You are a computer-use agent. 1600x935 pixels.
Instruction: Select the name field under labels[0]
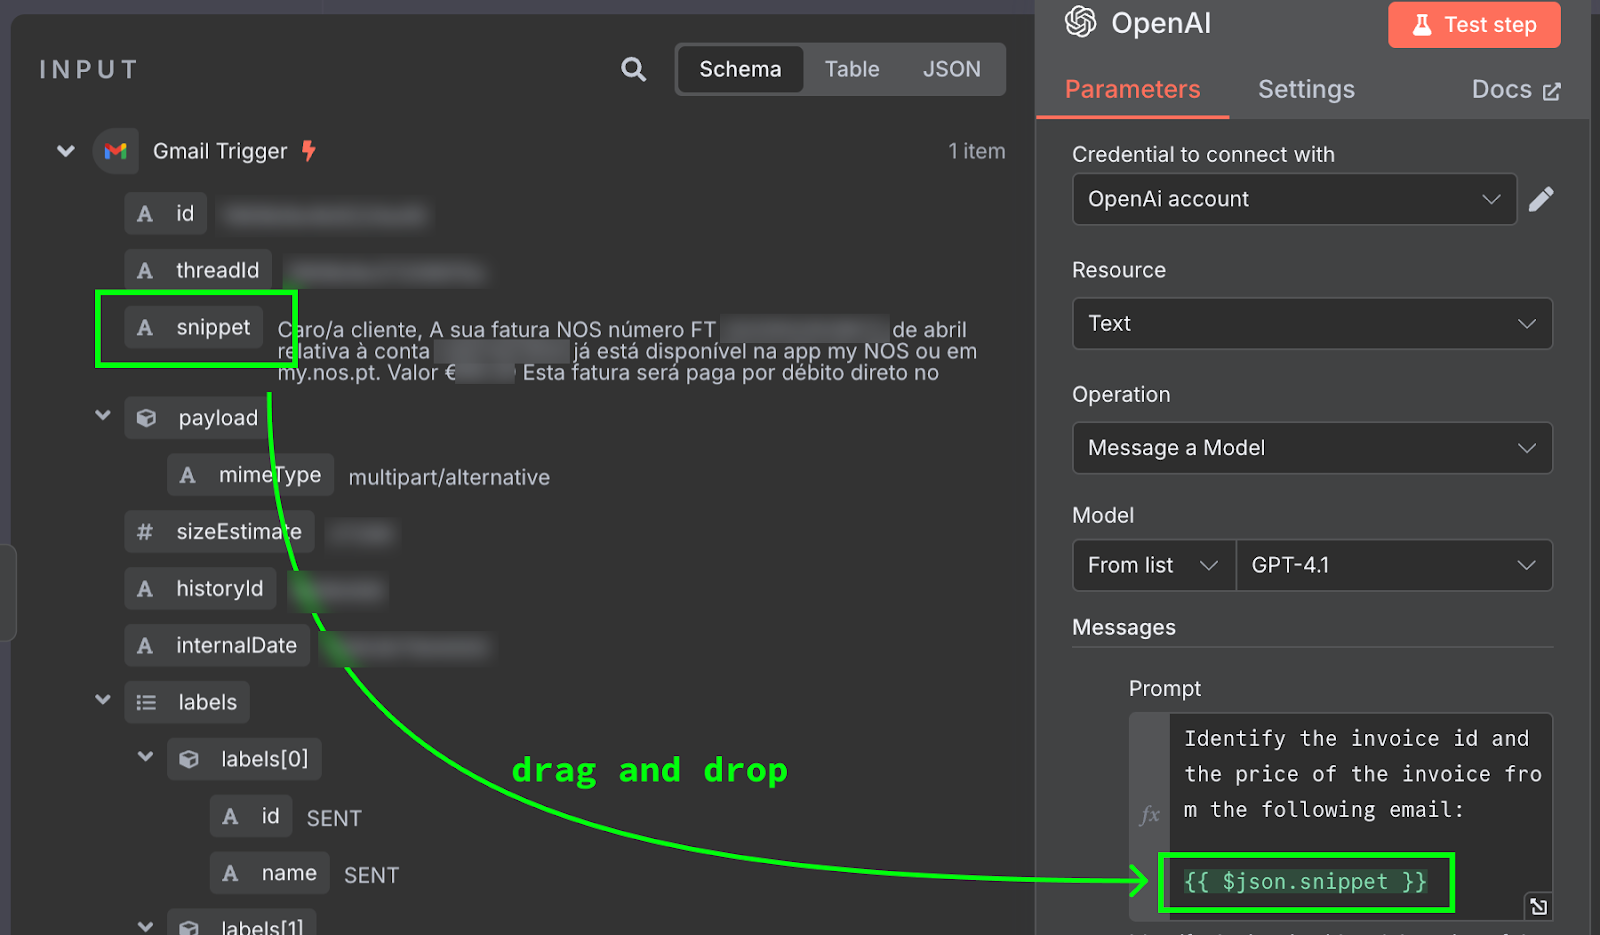pyautogui.click(x=270, y=873)
